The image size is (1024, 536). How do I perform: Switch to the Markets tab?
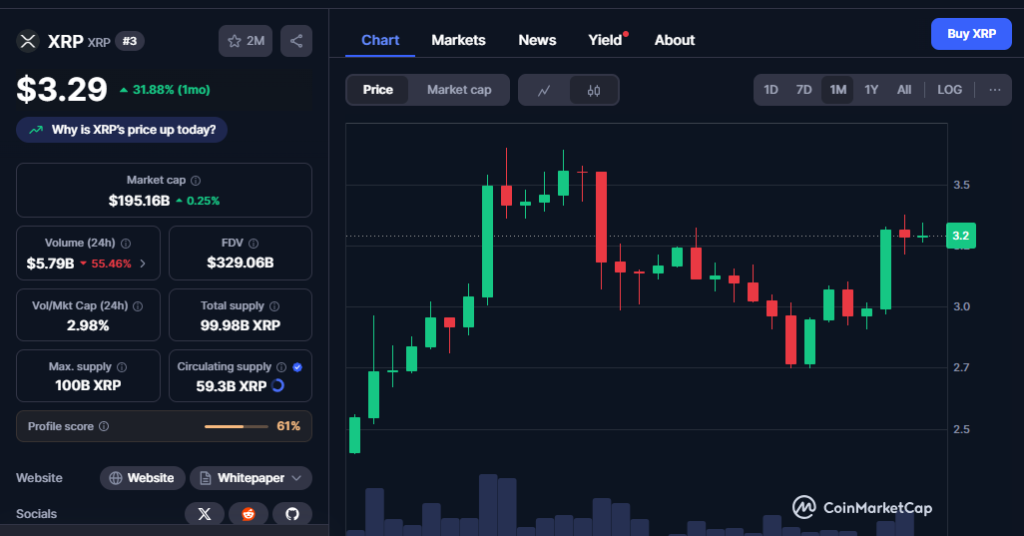point(458,40)
